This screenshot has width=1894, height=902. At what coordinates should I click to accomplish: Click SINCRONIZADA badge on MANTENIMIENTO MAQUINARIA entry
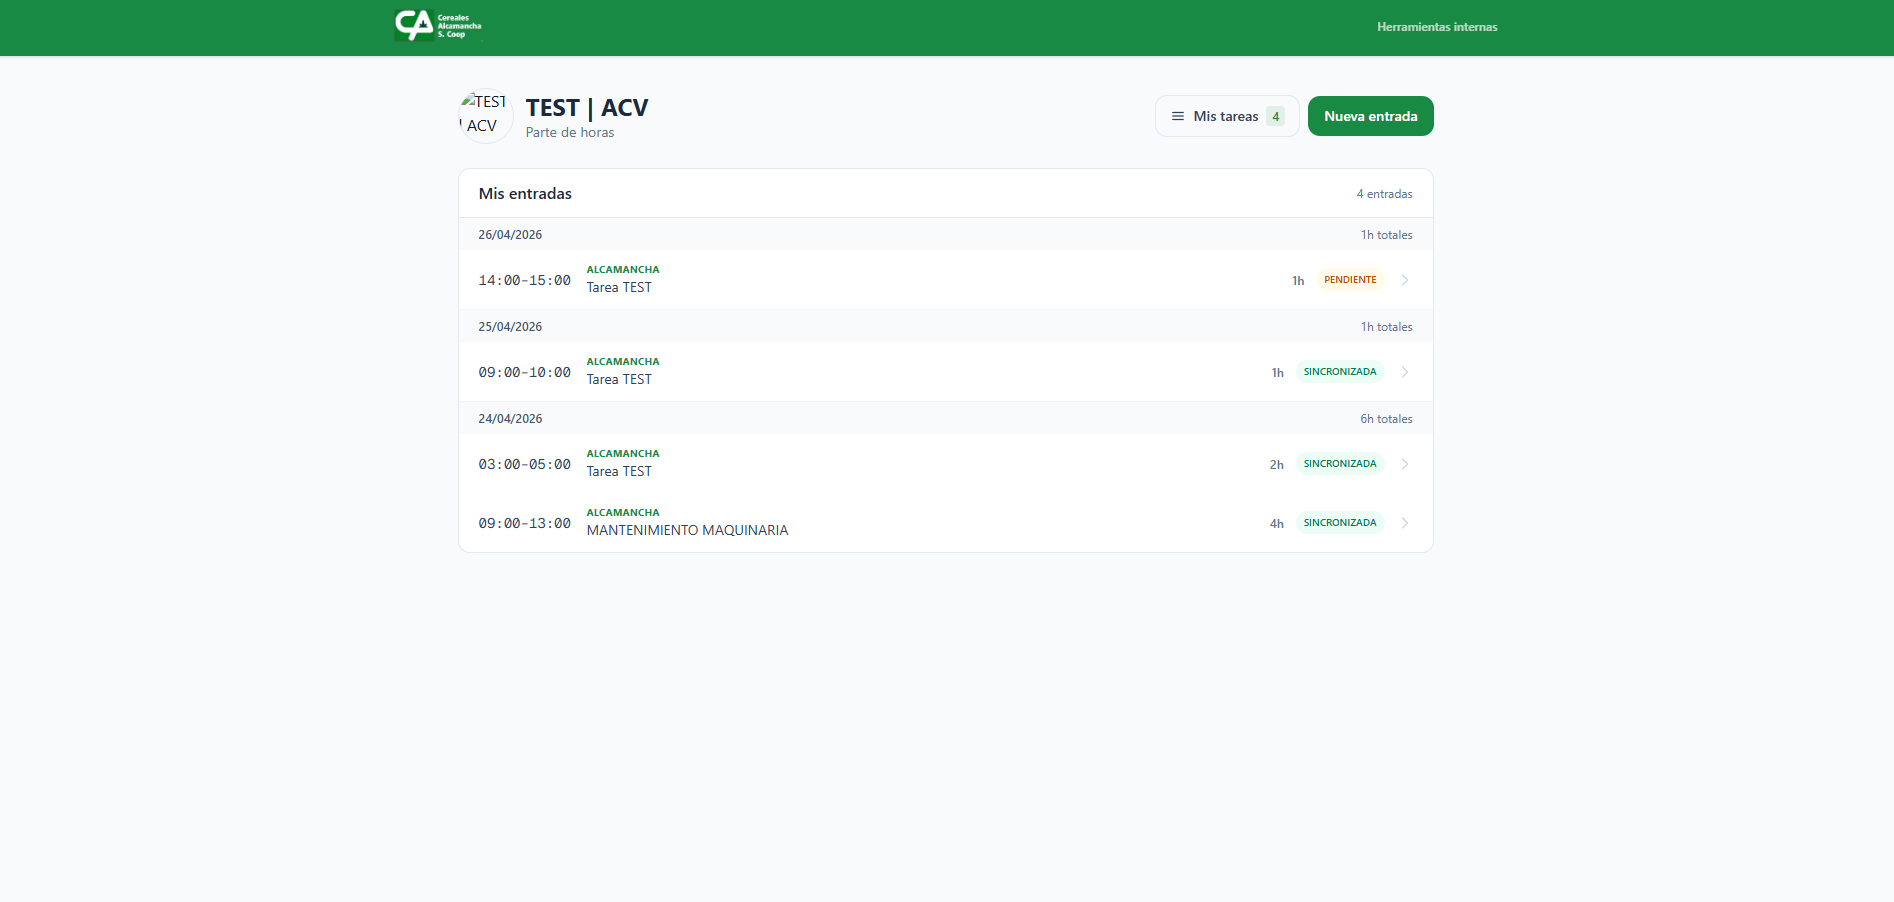click(1339, 523)
